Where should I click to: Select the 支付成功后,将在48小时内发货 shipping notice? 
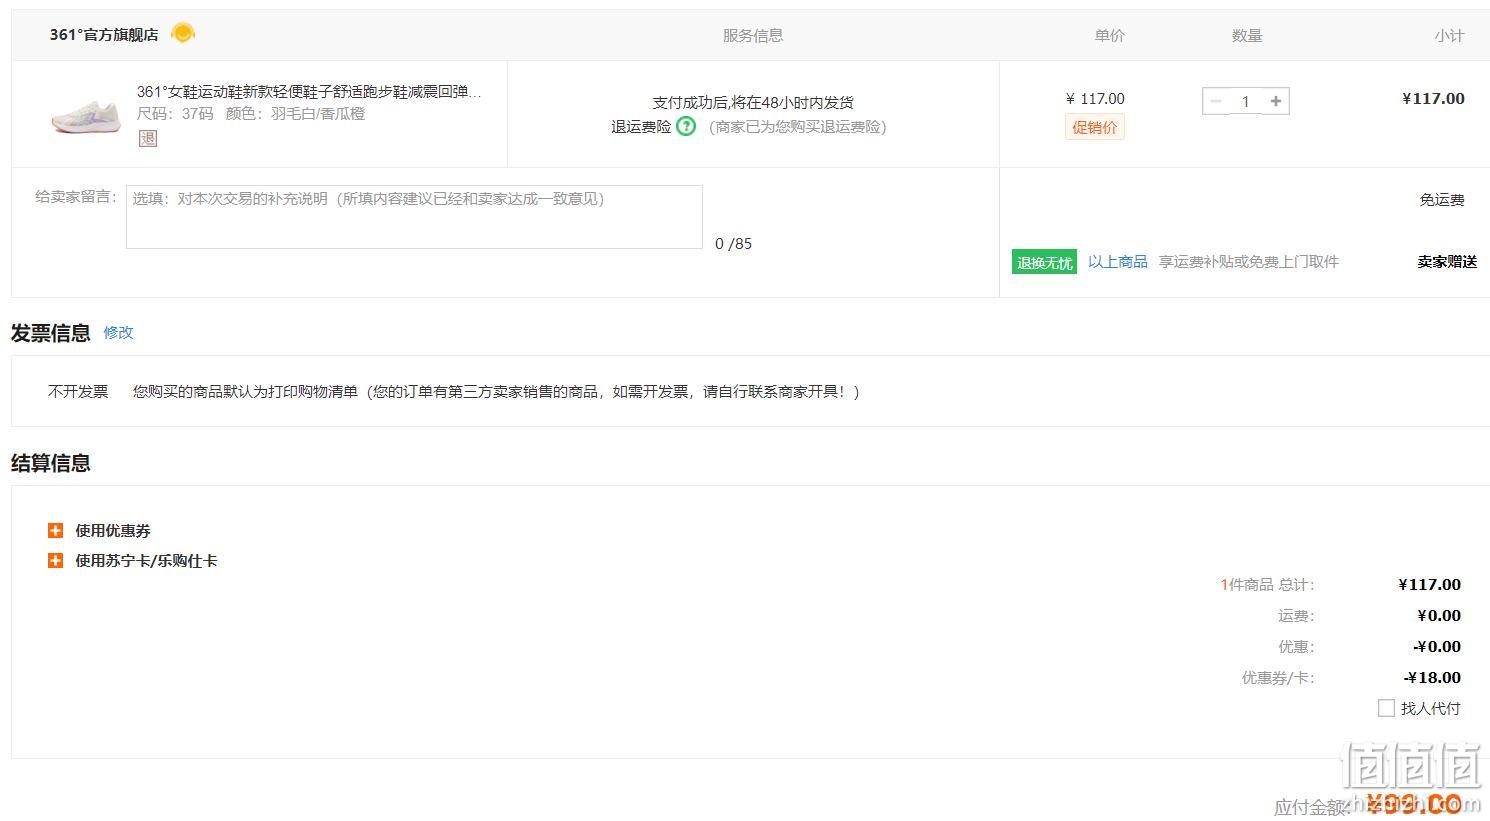[753, 102]
